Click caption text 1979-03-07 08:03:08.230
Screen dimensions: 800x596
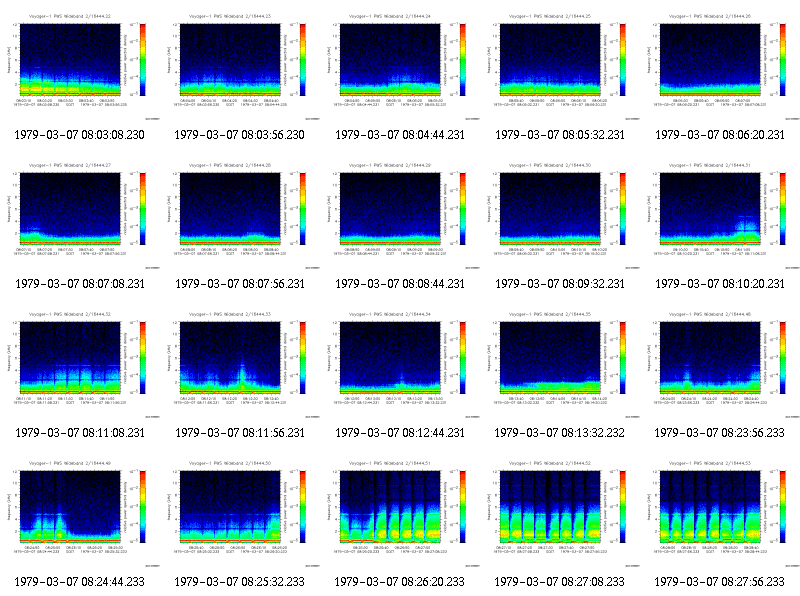[x=80, y=135]
